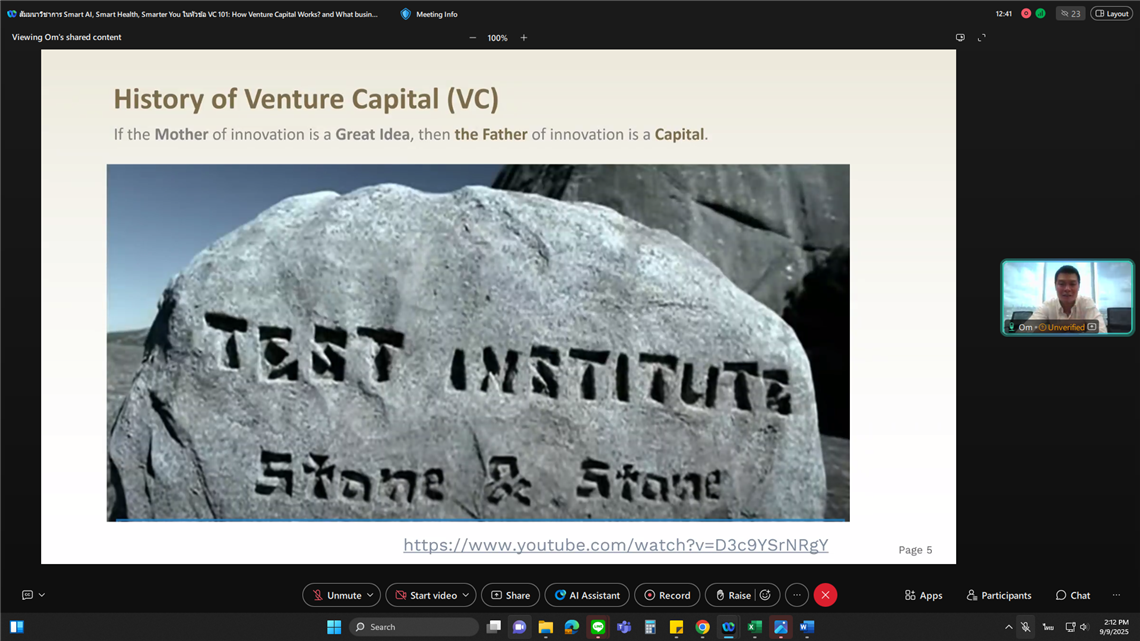Open the AI Assistant panel

(x=587, y=595)
